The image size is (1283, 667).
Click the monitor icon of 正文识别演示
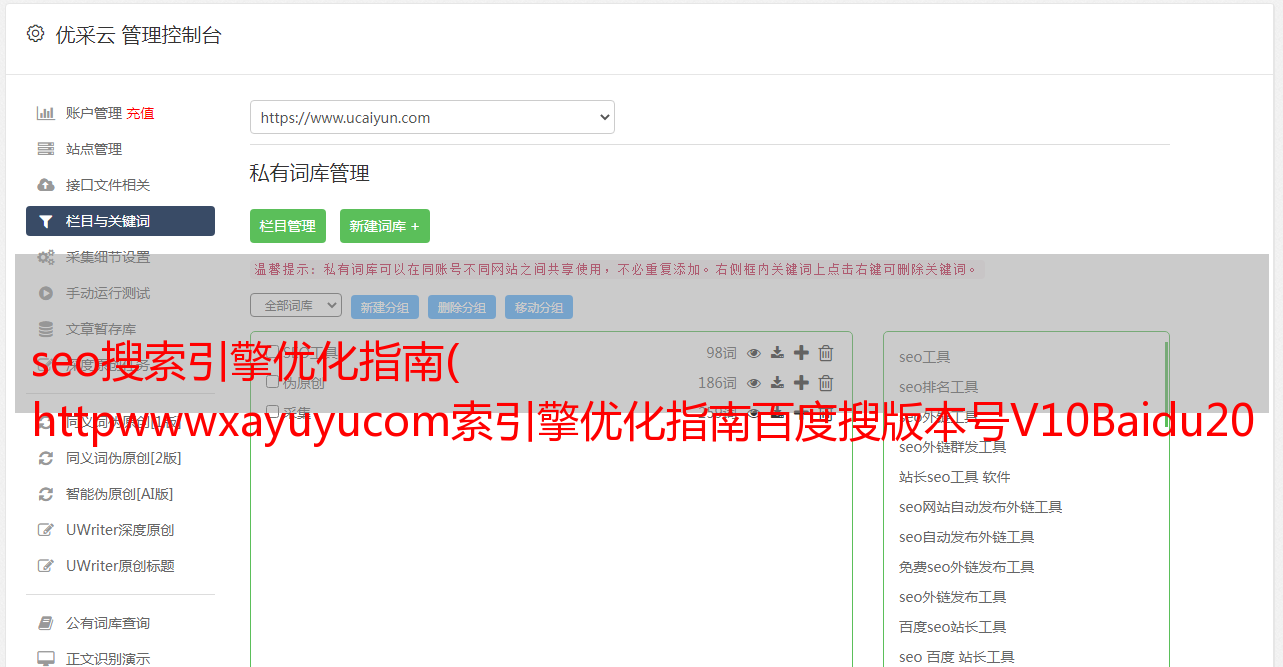coord(46,659)
